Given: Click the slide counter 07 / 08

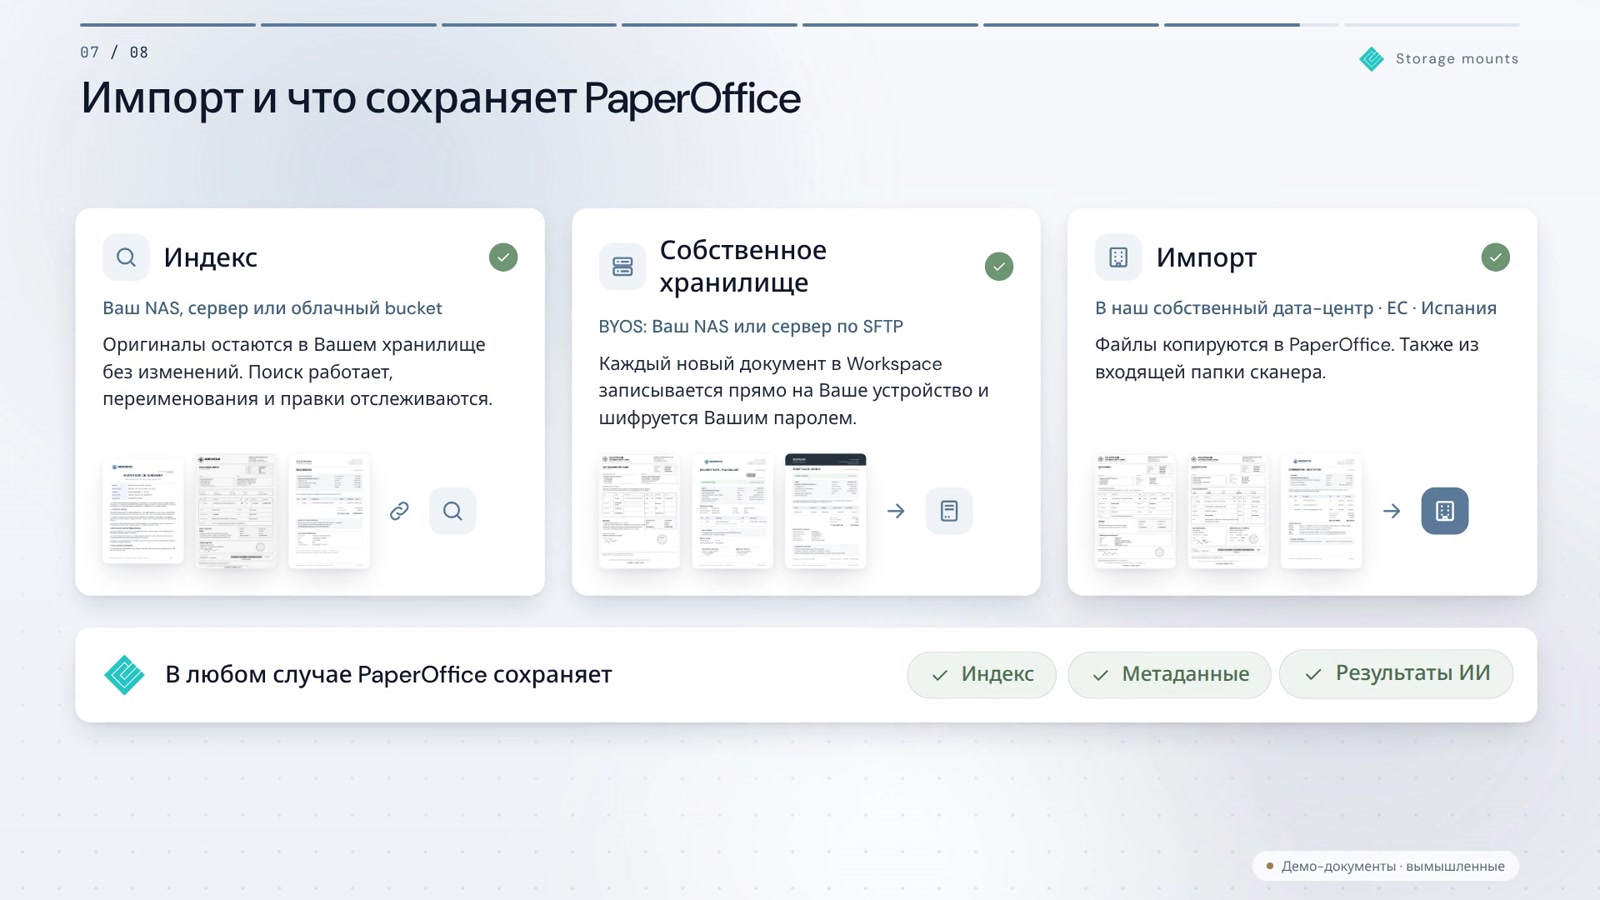Looking at the screenshot, I should [x=114, y=52].
